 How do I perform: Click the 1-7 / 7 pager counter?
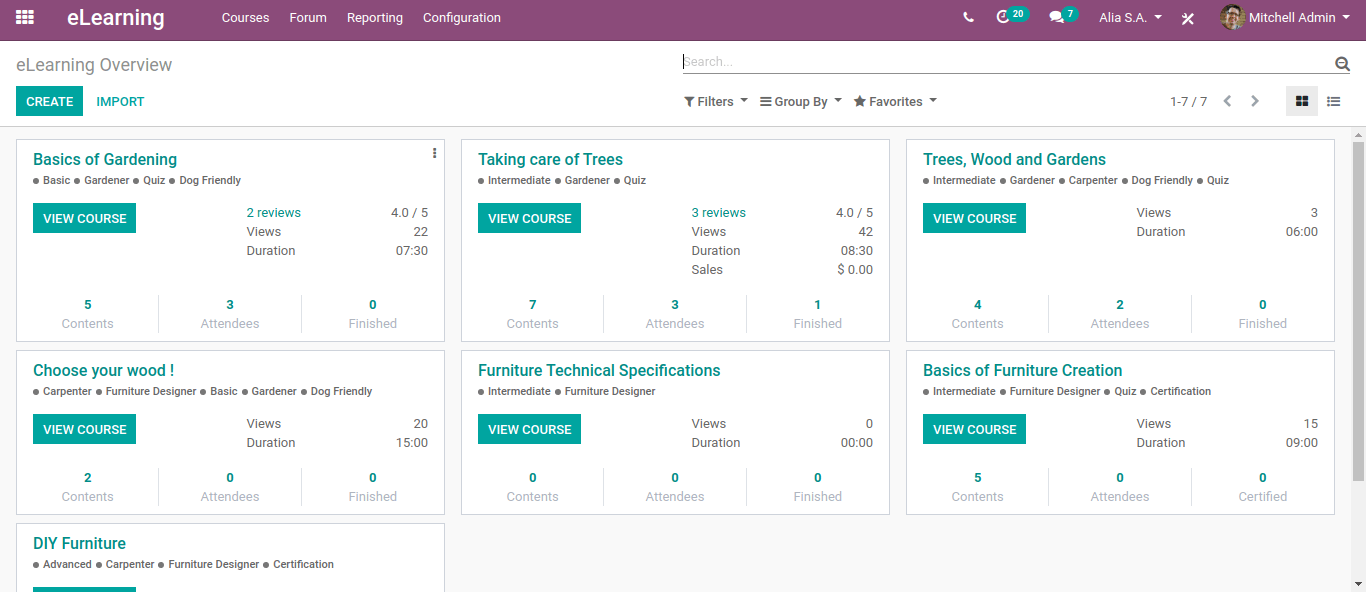1188,102
